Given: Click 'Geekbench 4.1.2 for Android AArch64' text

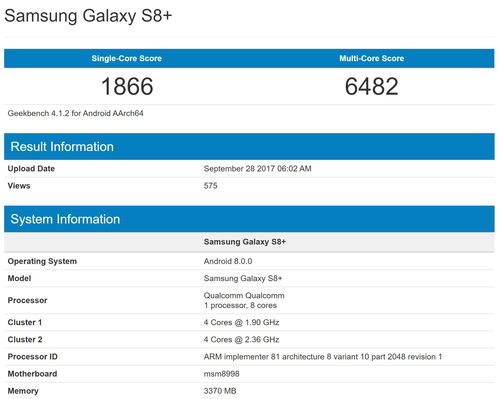Looking at the screenshot, I should 76,113.
